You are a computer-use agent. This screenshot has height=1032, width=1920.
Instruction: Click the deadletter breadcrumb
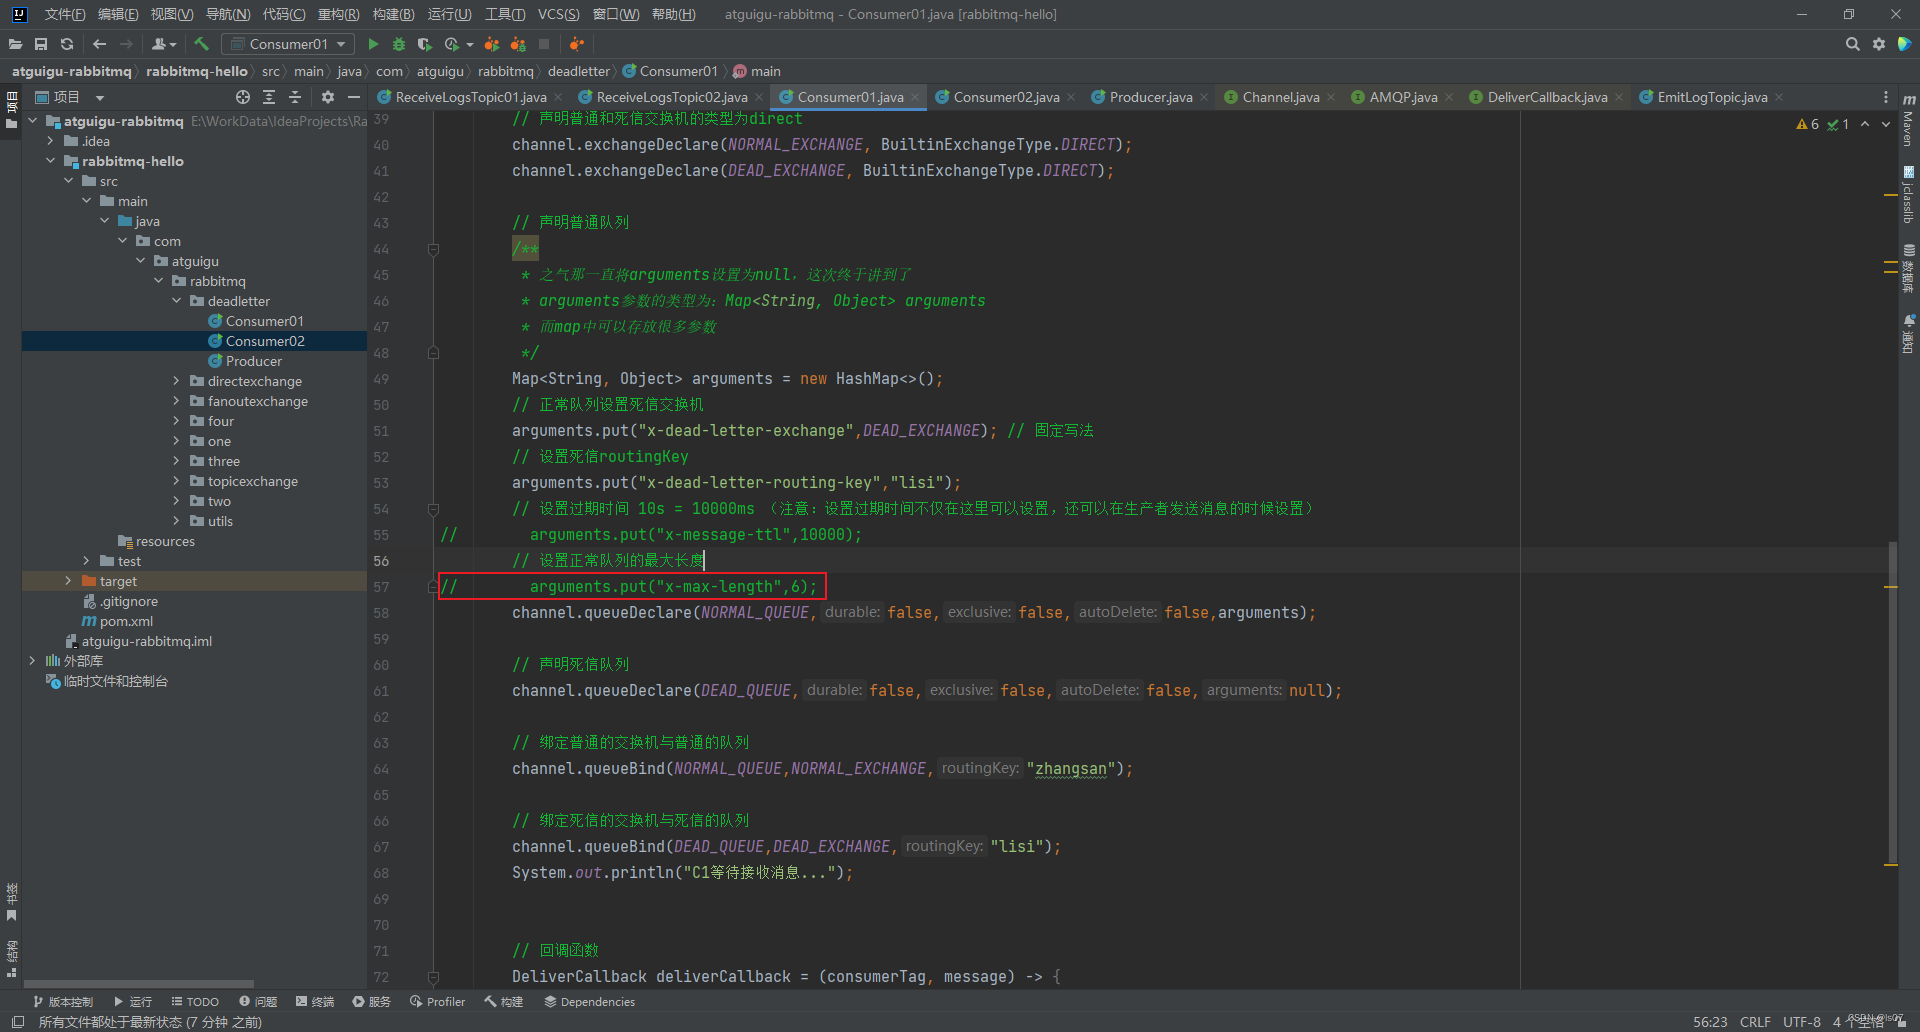[x=578, y=71]
